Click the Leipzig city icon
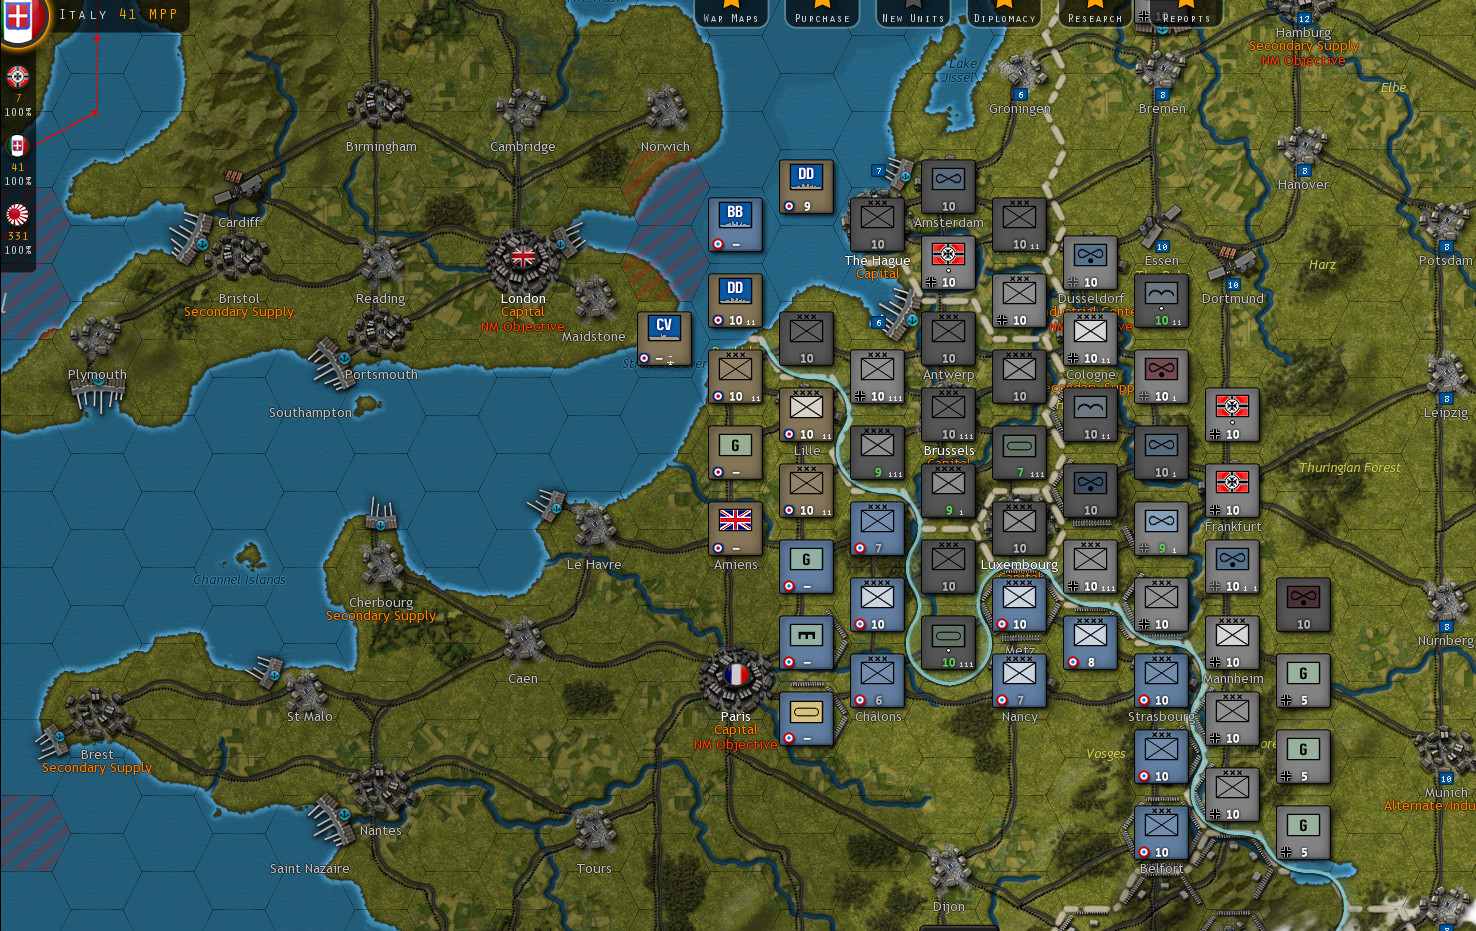 1447,376
